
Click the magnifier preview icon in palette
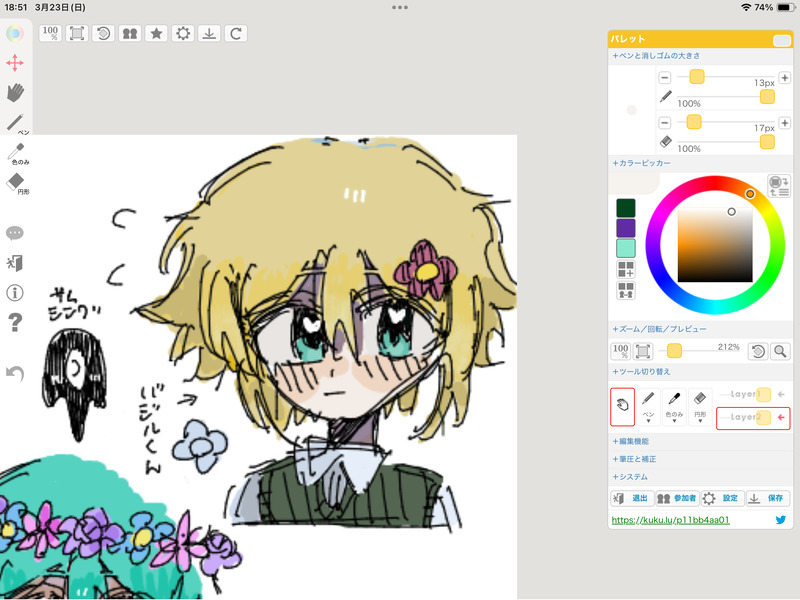[780, 351]
